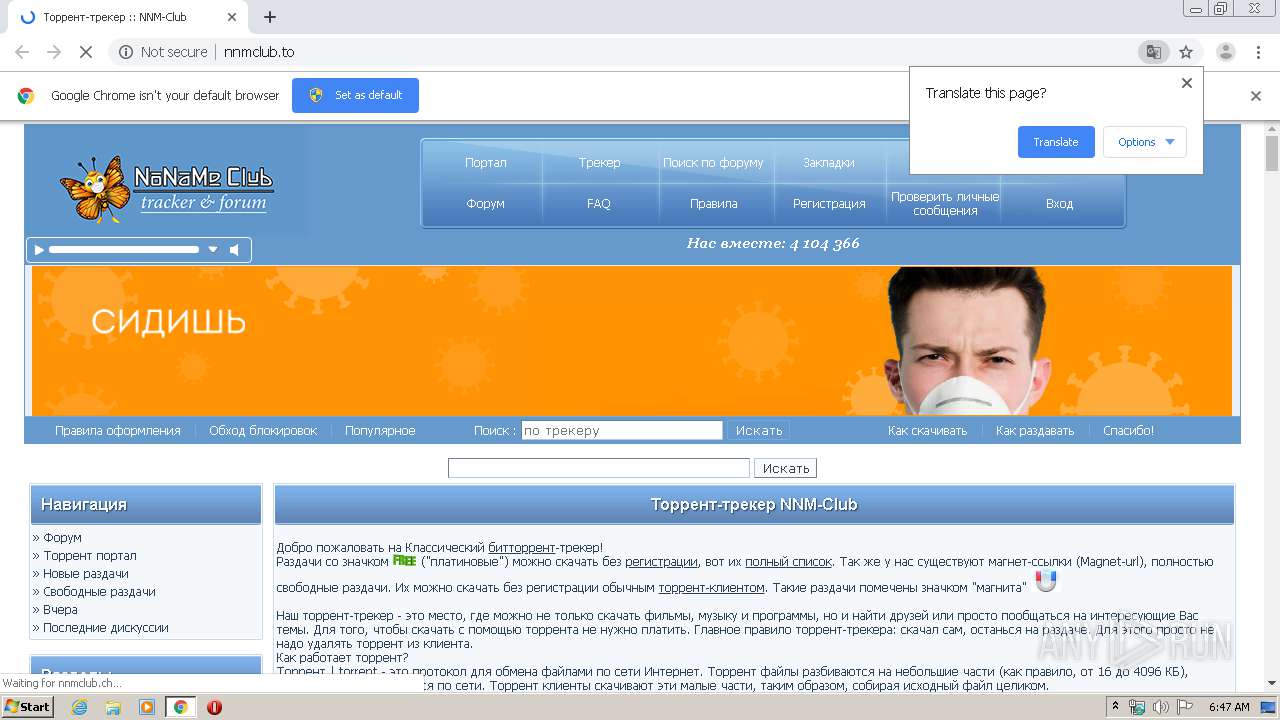Follow the битторрент link
Screen dimensions: 1280x720
click(x=522, y=548)
